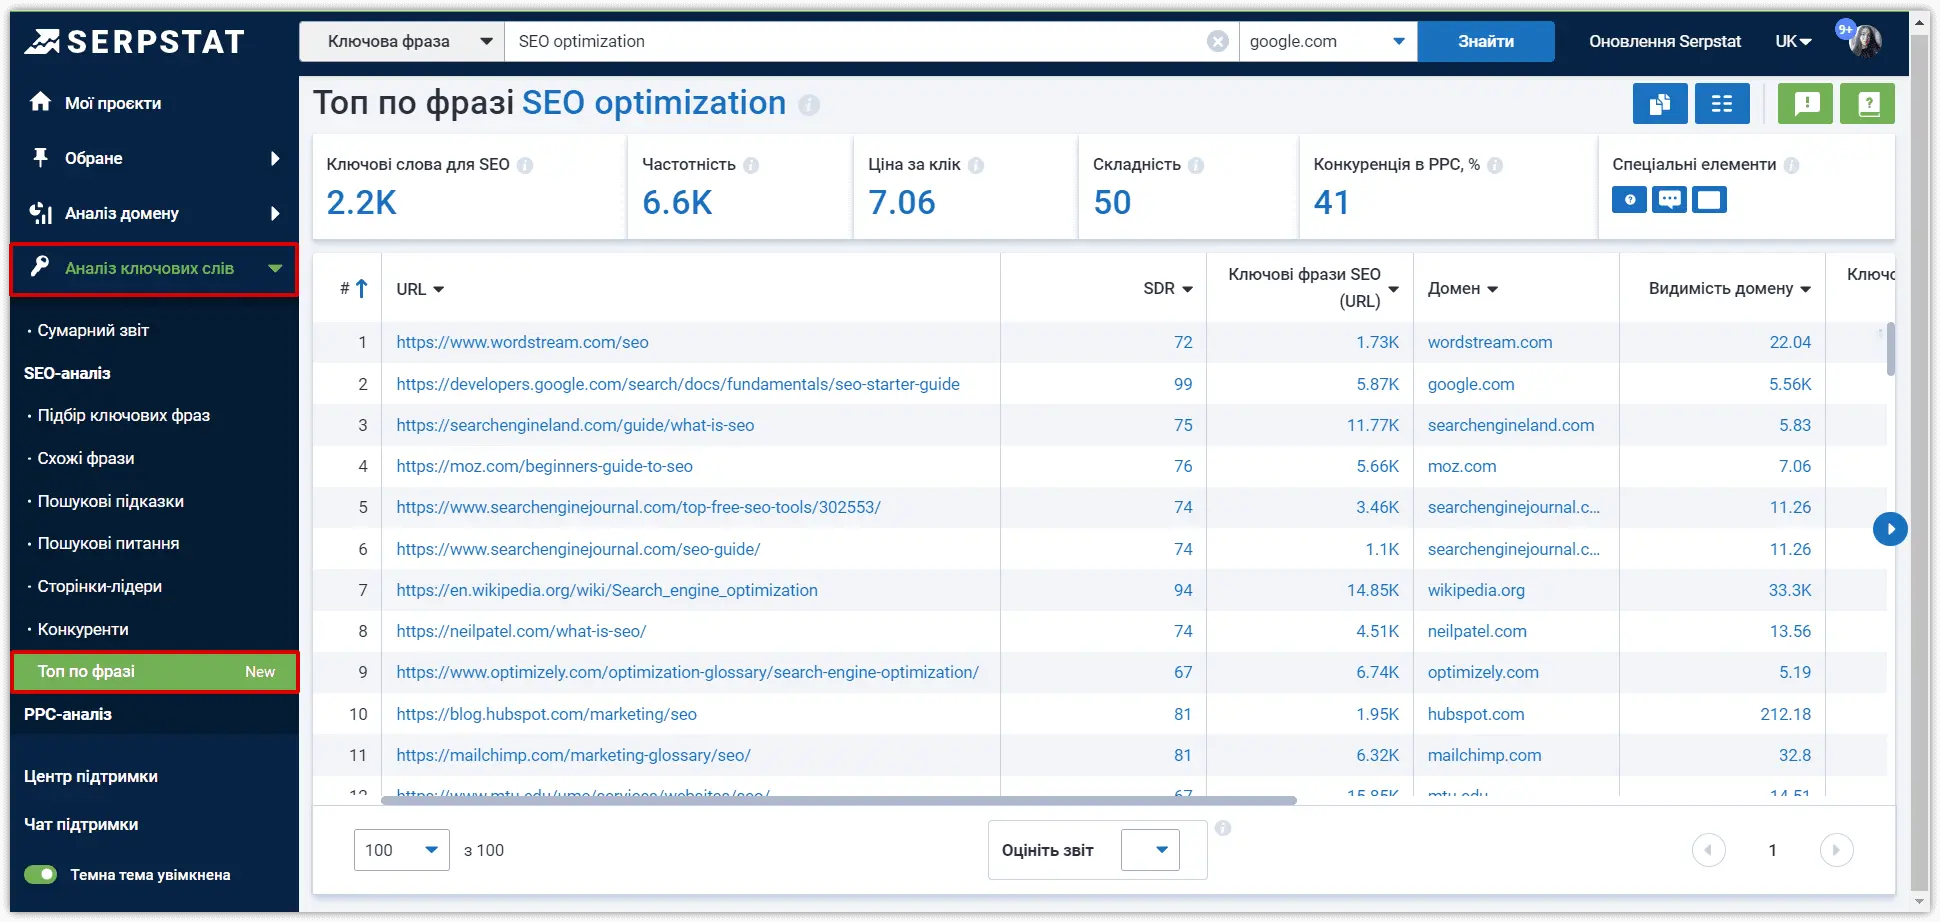Image resolution: width=1940 pixels, height=922 pixels.
Task: Select Пошукові підказки menu item
Action: pyautogui.click(x=111, y=501)
